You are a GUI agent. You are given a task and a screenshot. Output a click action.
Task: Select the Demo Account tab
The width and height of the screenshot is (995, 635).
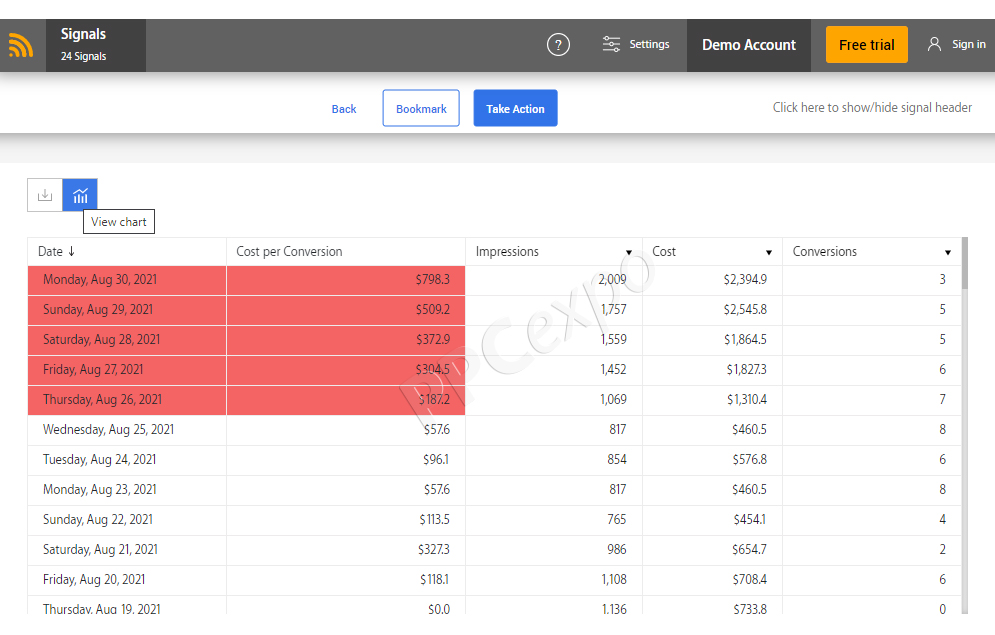(x=749, y=45)
